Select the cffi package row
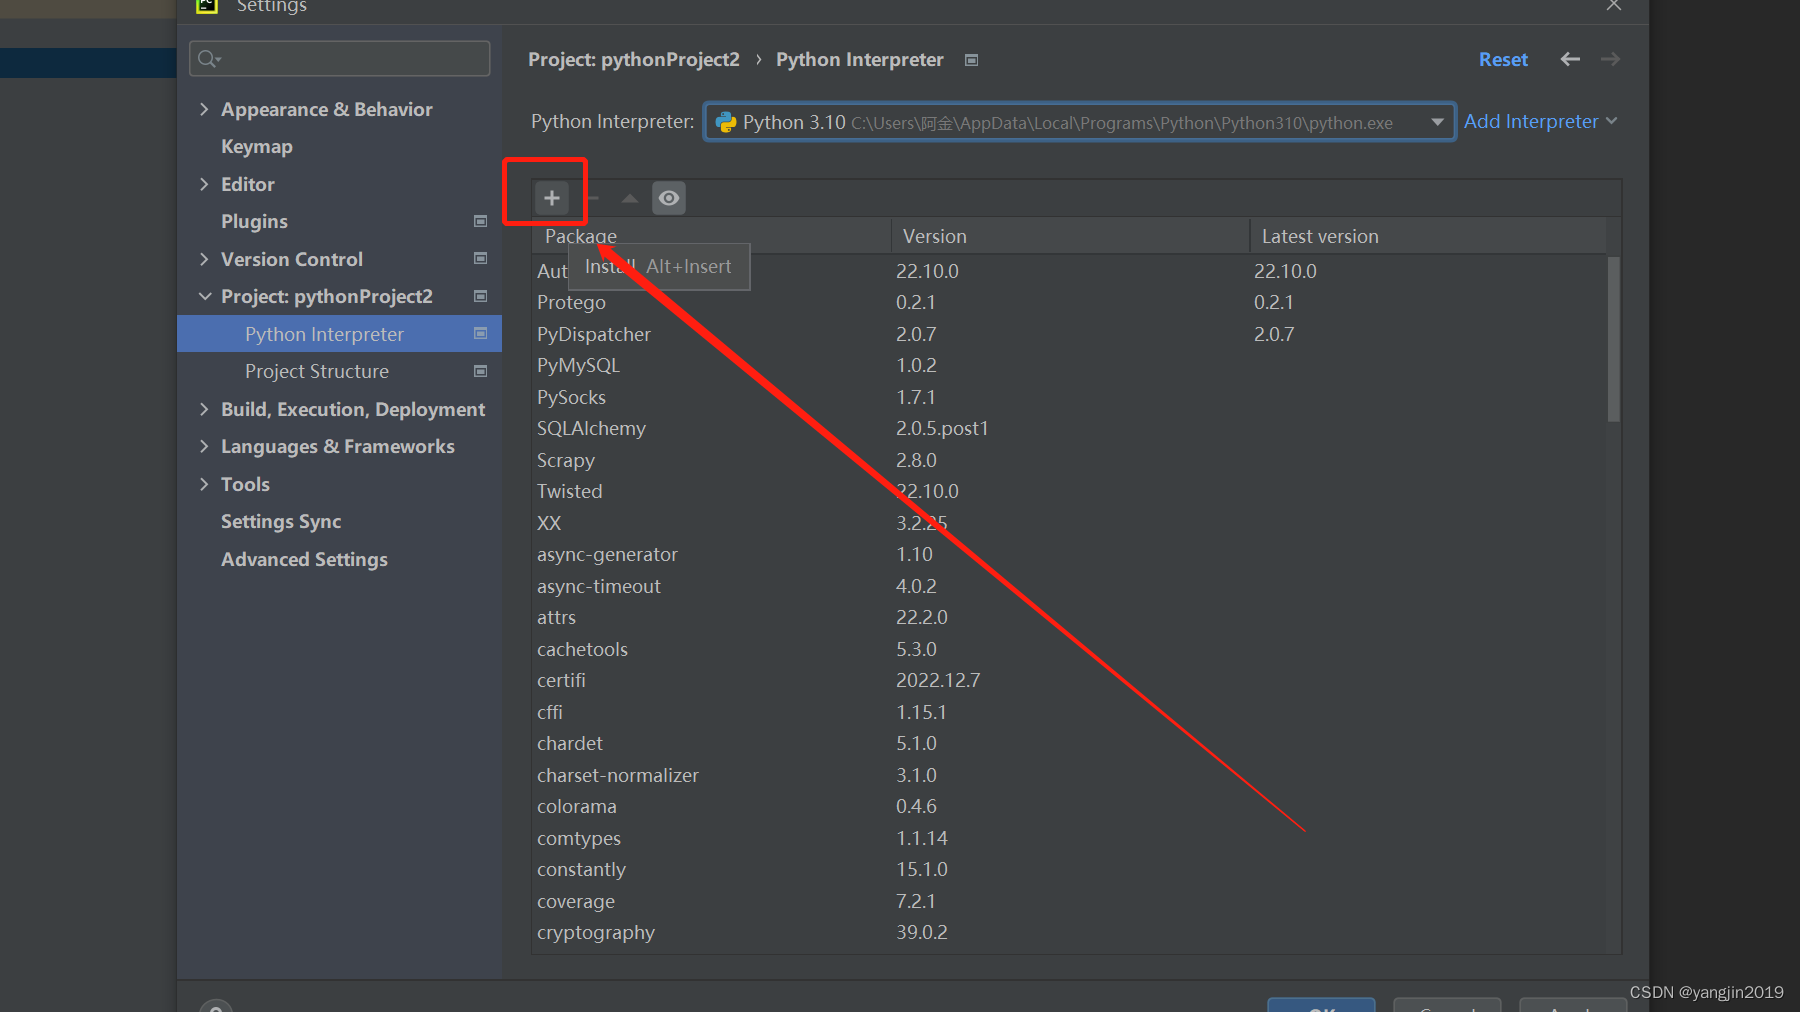 tap(1069, 712)
